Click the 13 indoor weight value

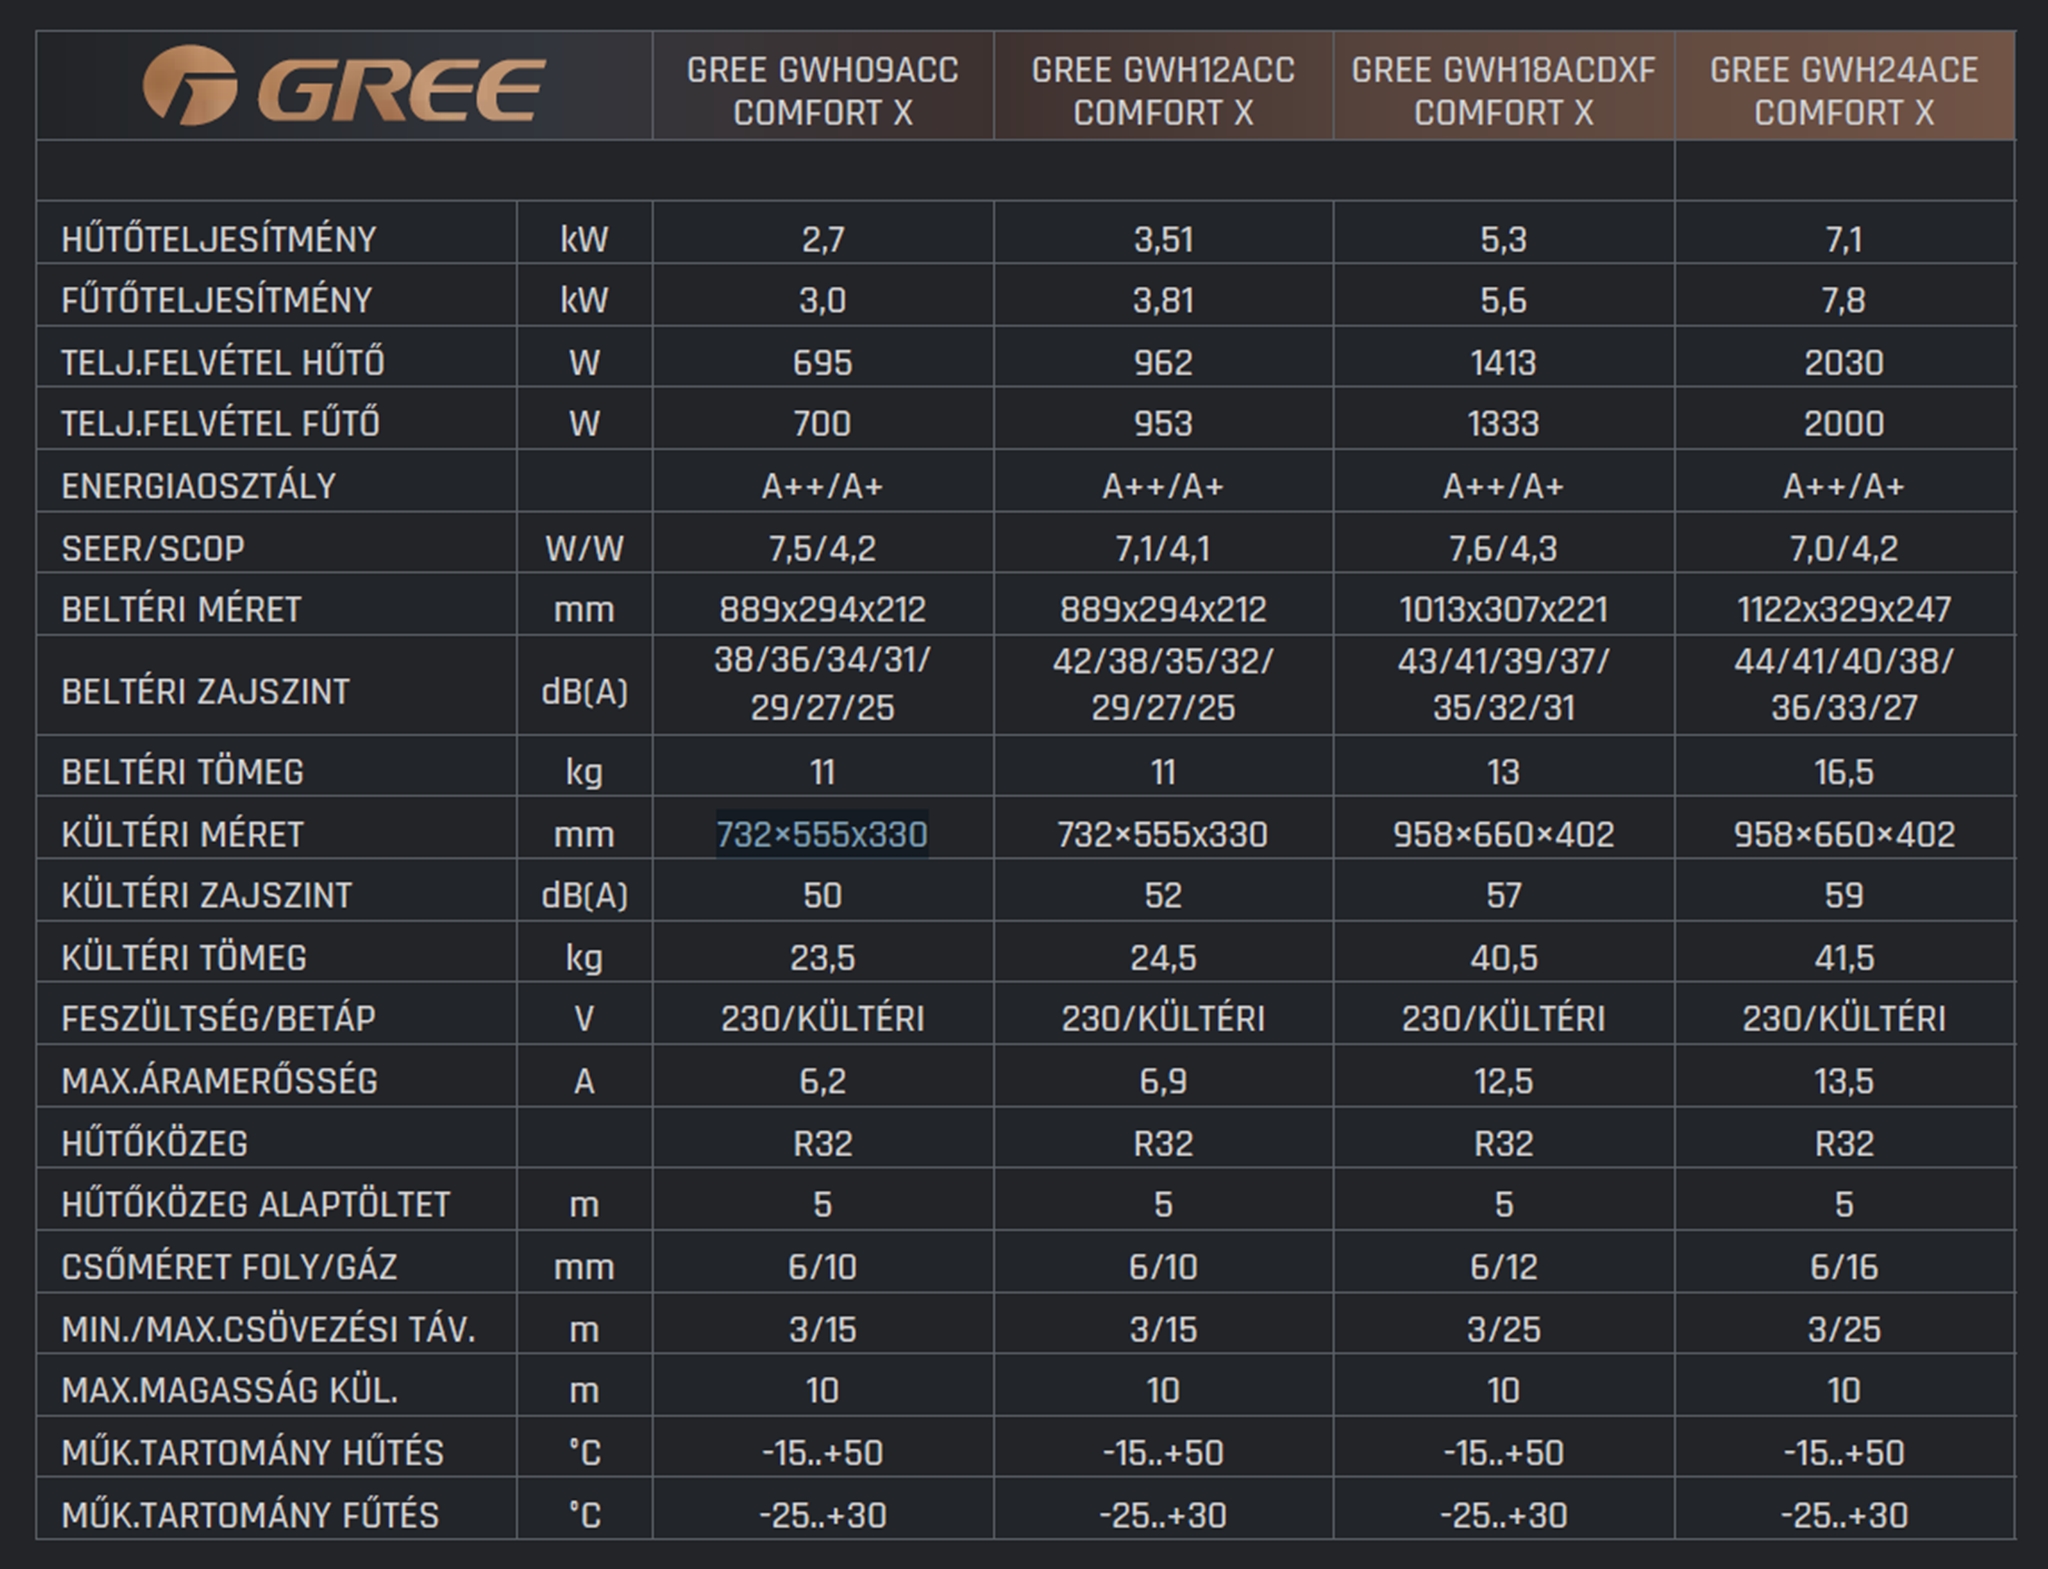(x=1504, y=771)
